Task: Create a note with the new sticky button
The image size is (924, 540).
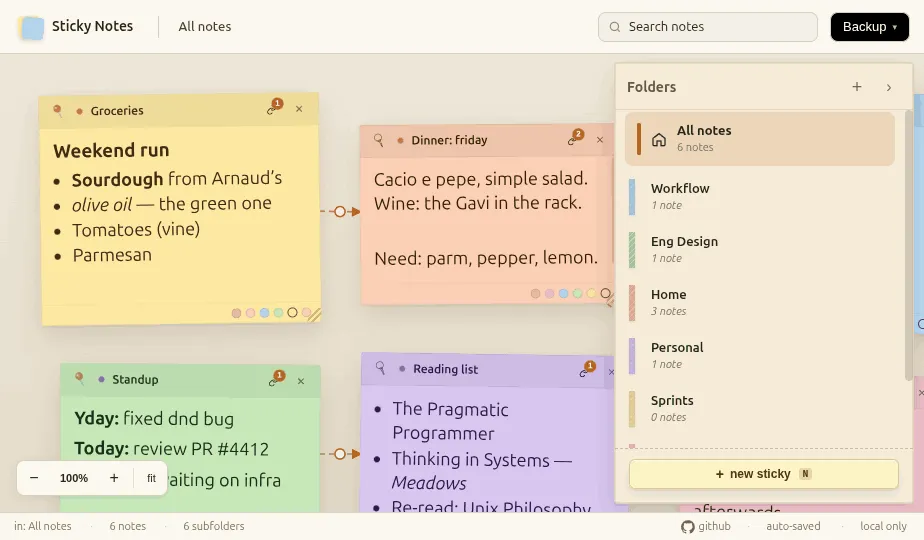Action: coord(764,474)
